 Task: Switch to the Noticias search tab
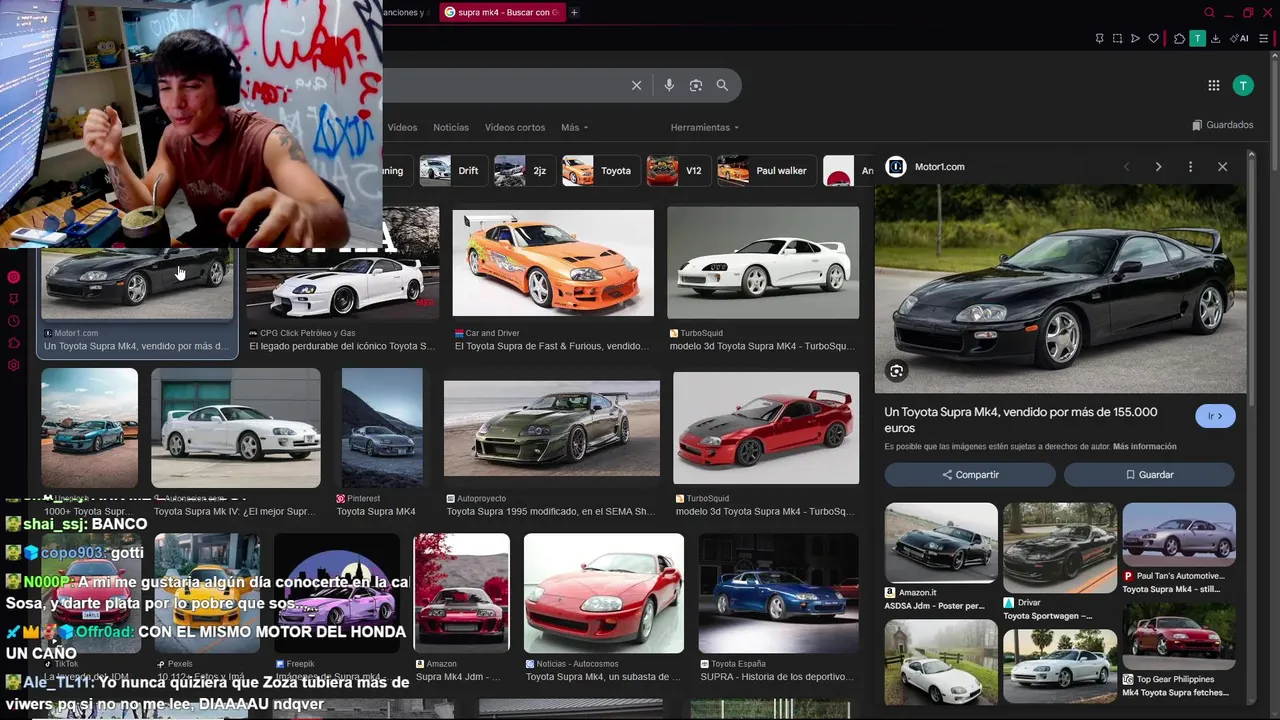pos(451,127)
